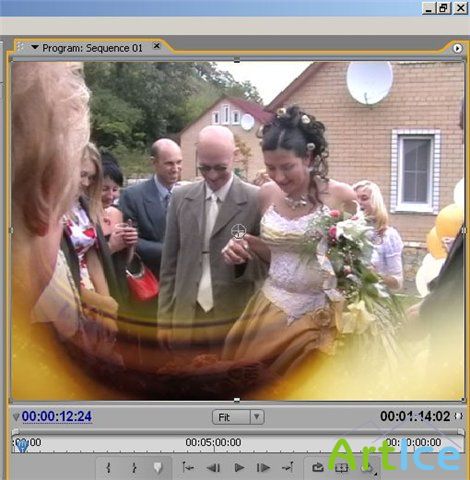Toggle the Safe Margins button
The width and height of the screenshot is (470, 480).
341,468
